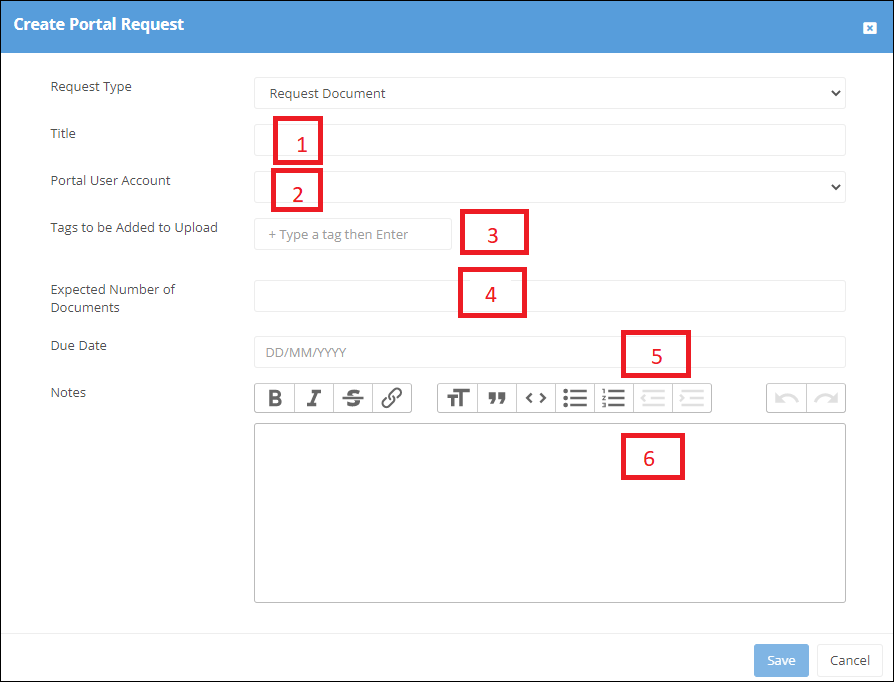
Task: Close the Create Portal Request dialog
Action: point(869,28)
